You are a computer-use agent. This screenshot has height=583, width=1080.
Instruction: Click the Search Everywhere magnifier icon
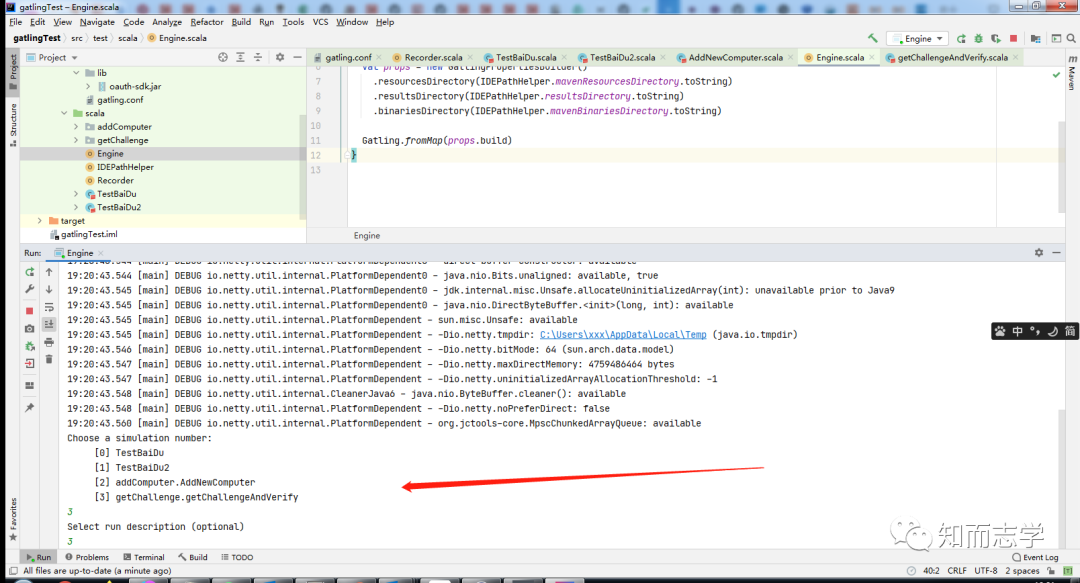click(1071, 39)
